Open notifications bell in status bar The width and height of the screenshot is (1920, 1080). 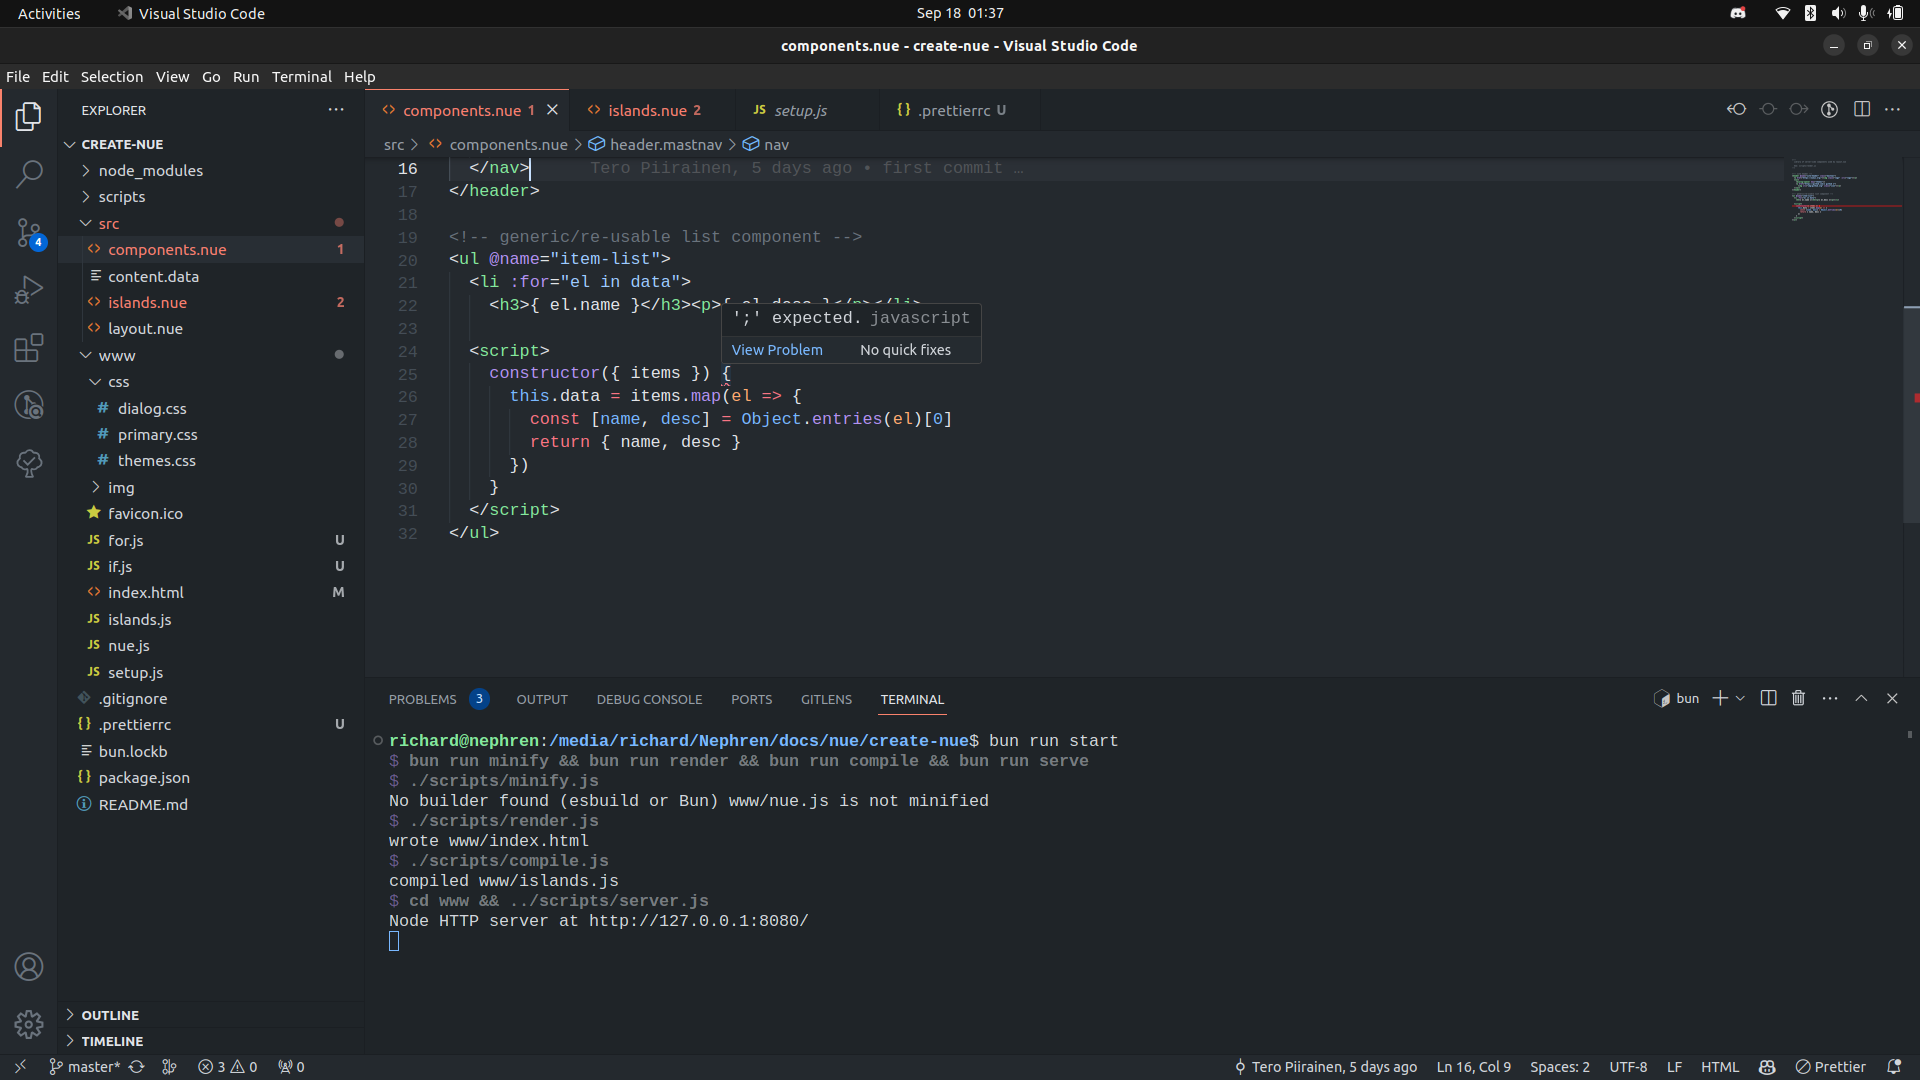pyautogui.click(x=1893, y=1067)
